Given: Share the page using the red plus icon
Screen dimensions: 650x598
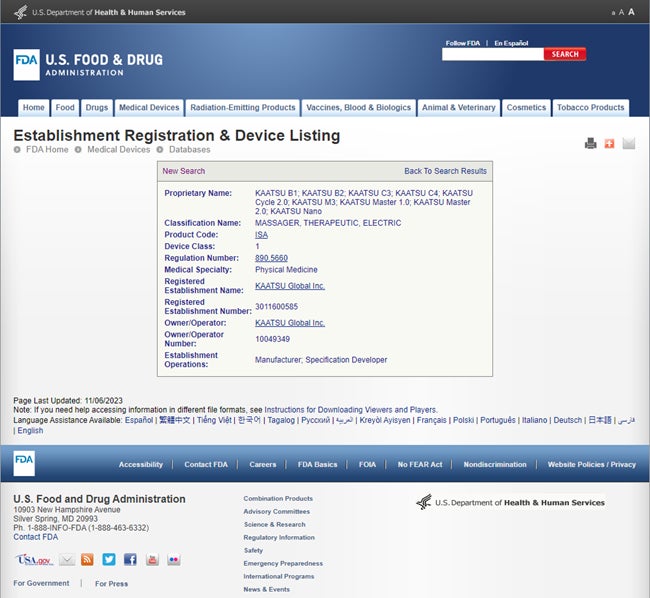Looking at the screenshot, I should (x=609, y=143).
